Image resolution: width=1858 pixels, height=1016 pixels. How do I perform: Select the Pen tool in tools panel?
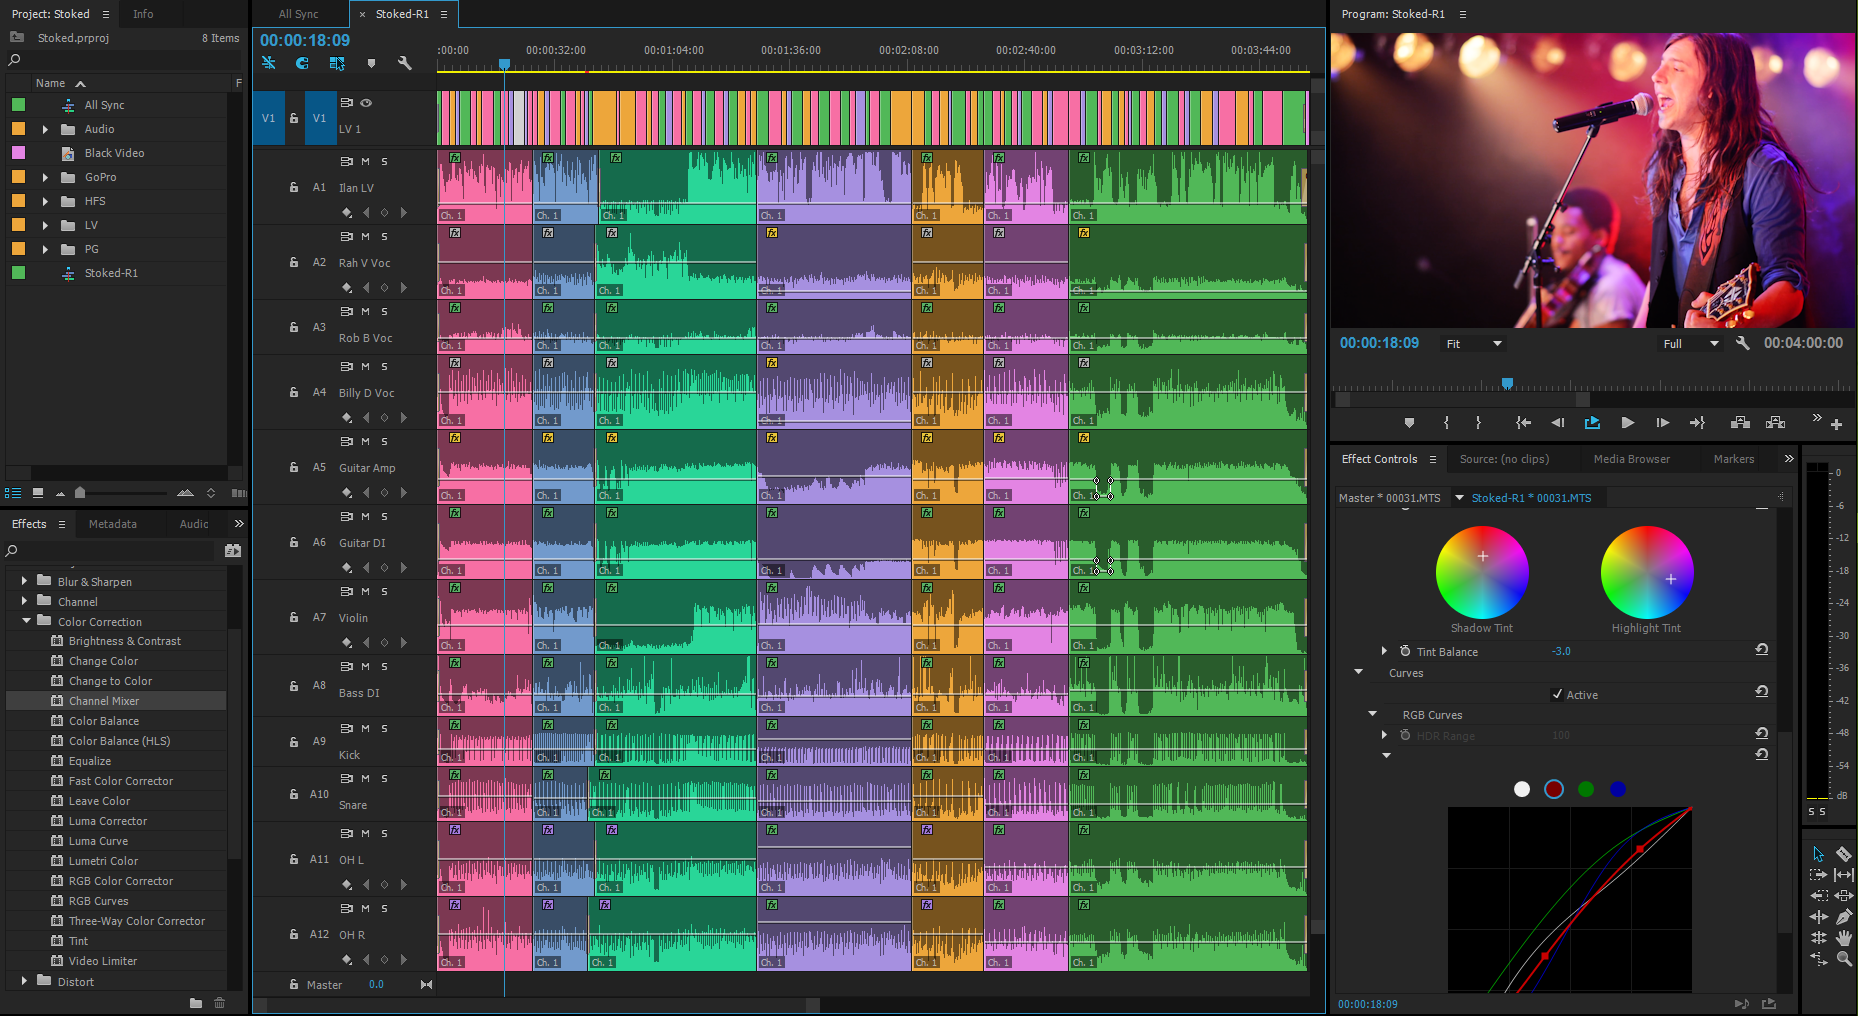click(x=1844, y=916)
